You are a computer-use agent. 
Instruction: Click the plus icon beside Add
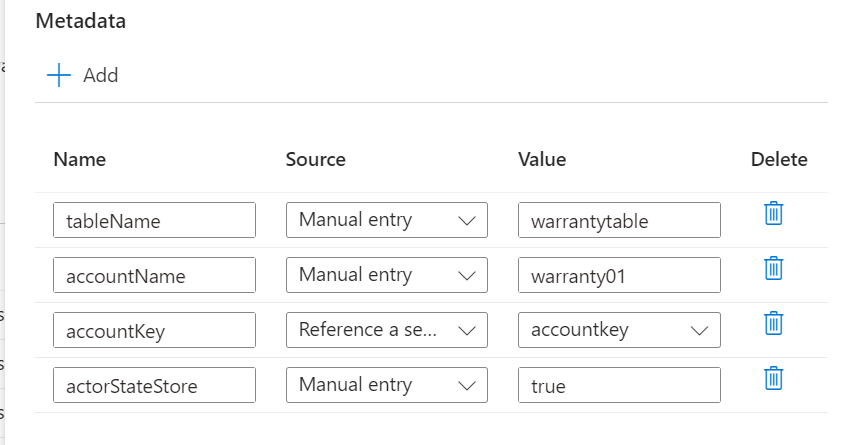click(58, 75)
